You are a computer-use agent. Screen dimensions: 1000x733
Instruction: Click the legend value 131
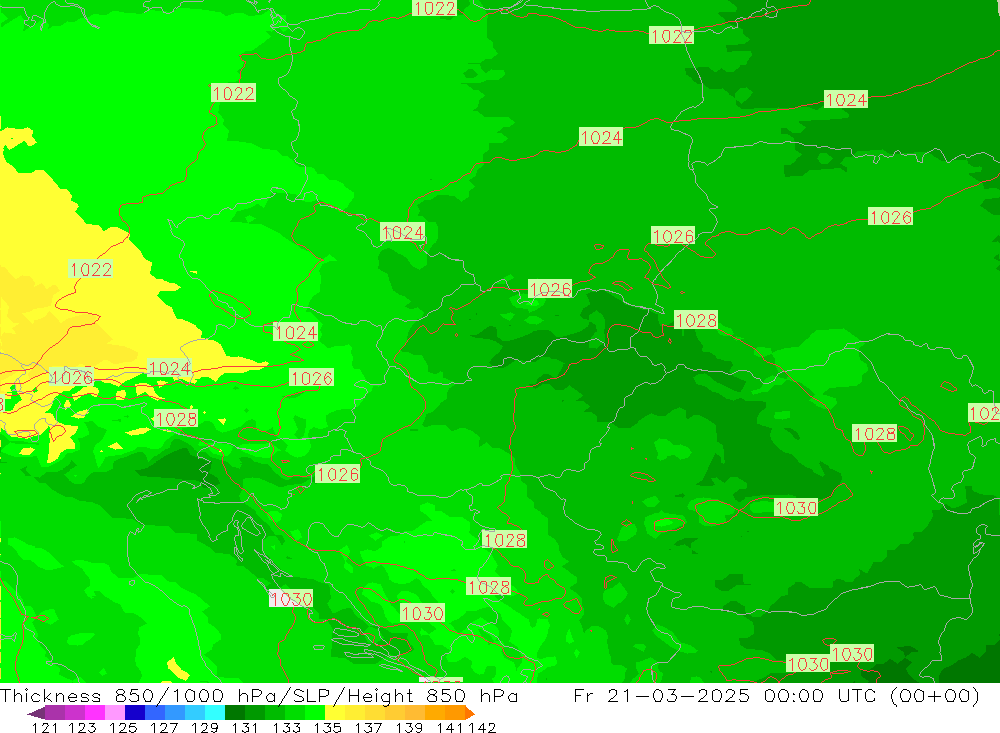(x=245, y=727)
